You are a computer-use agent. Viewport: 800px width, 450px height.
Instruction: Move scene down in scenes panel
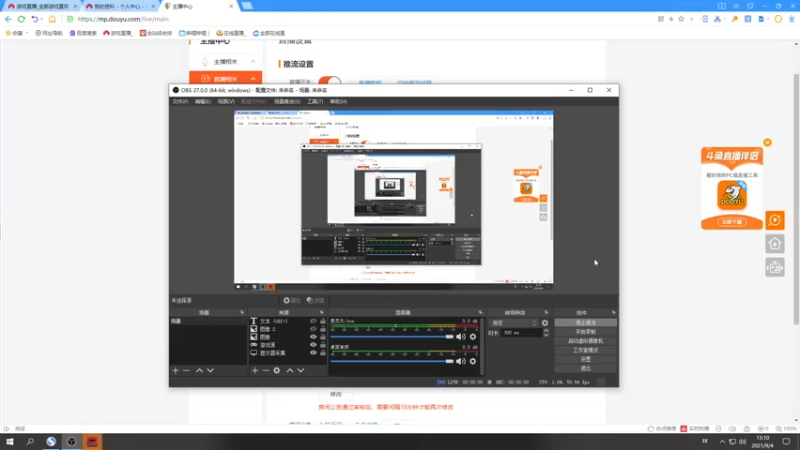[x=210, y=370]
